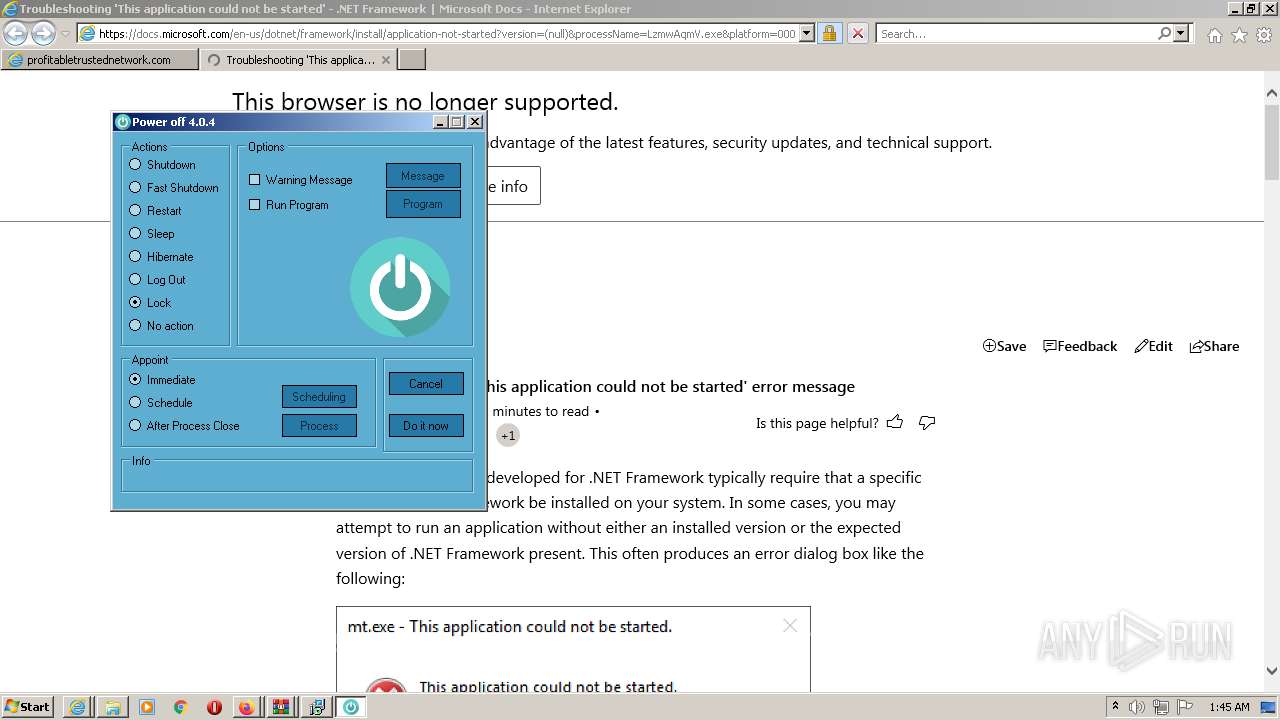
Task: Click the search magnifier icon
Action: (1164, 33)
